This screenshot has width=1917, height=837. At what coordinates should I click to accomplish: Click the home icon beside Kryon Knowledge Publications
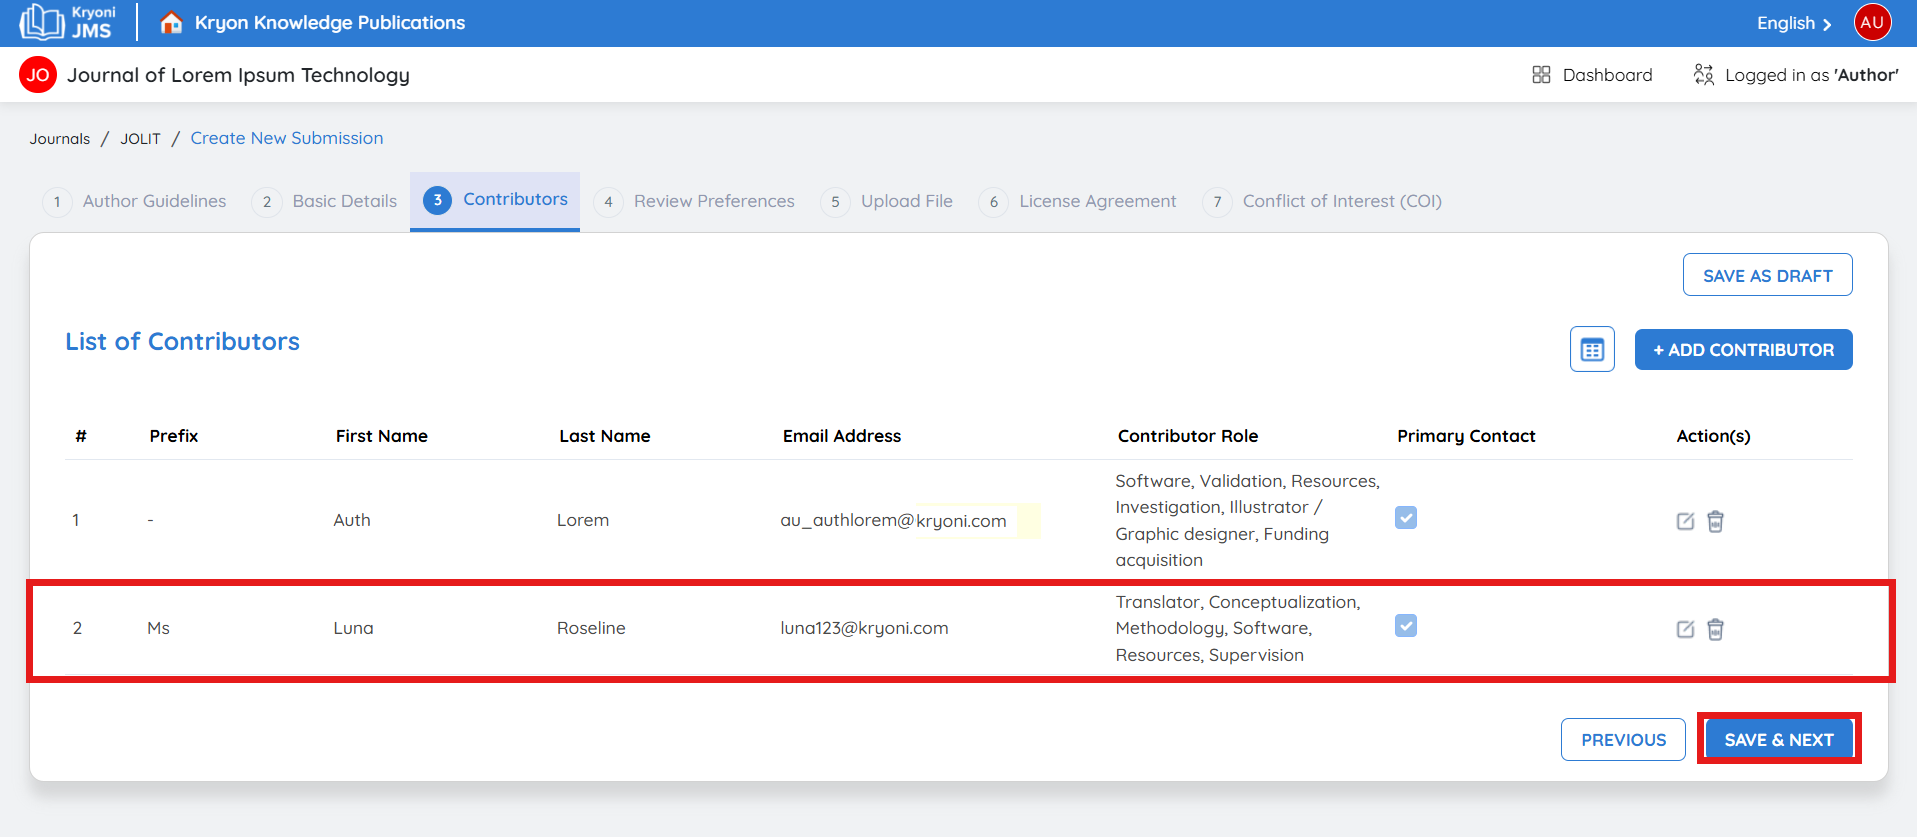(x=171, y=22)
